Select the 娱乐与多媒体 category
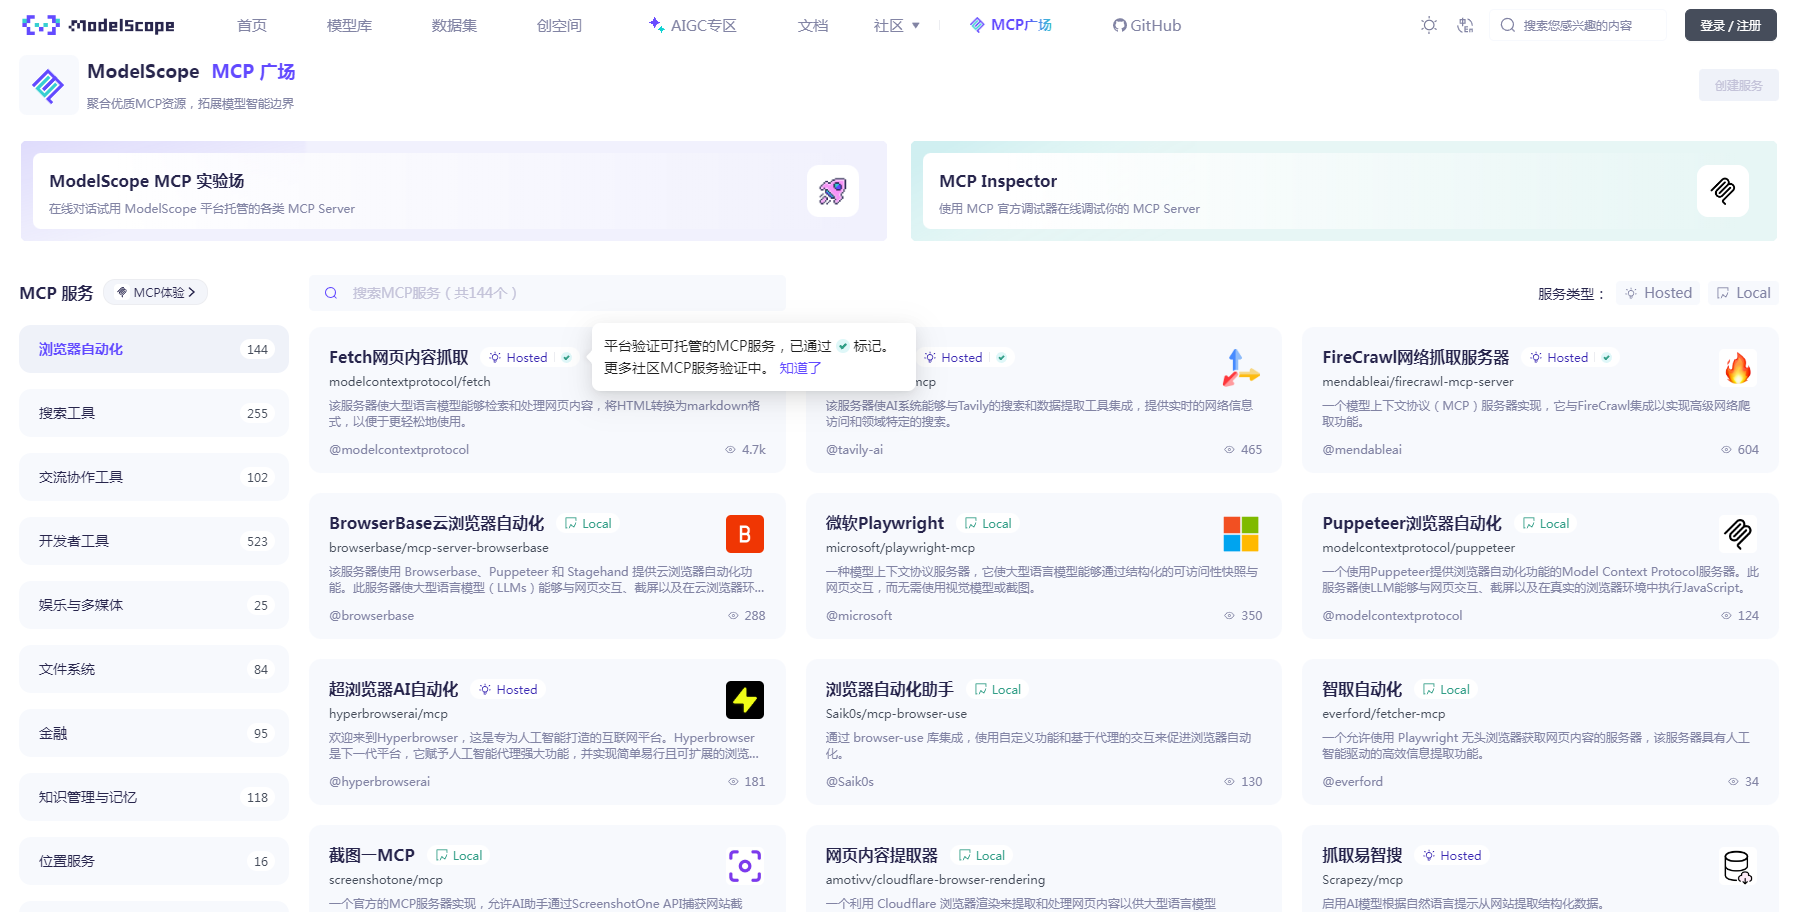Image resolution: width=1807 pixels, height=912 pixels. pos(154,605)
